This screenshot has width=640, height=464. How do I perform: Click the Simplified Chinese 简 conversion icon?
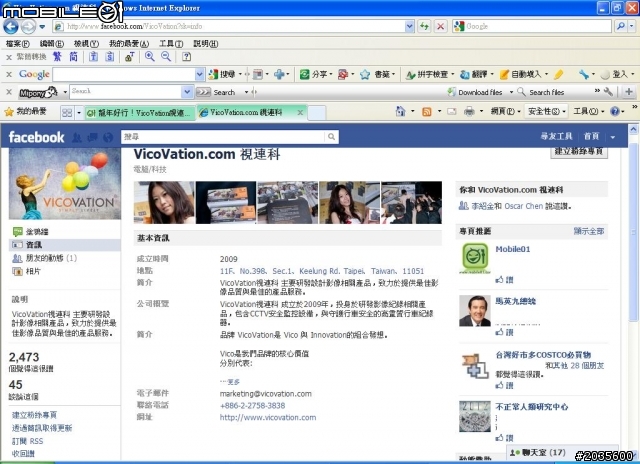tap(73, 56)
